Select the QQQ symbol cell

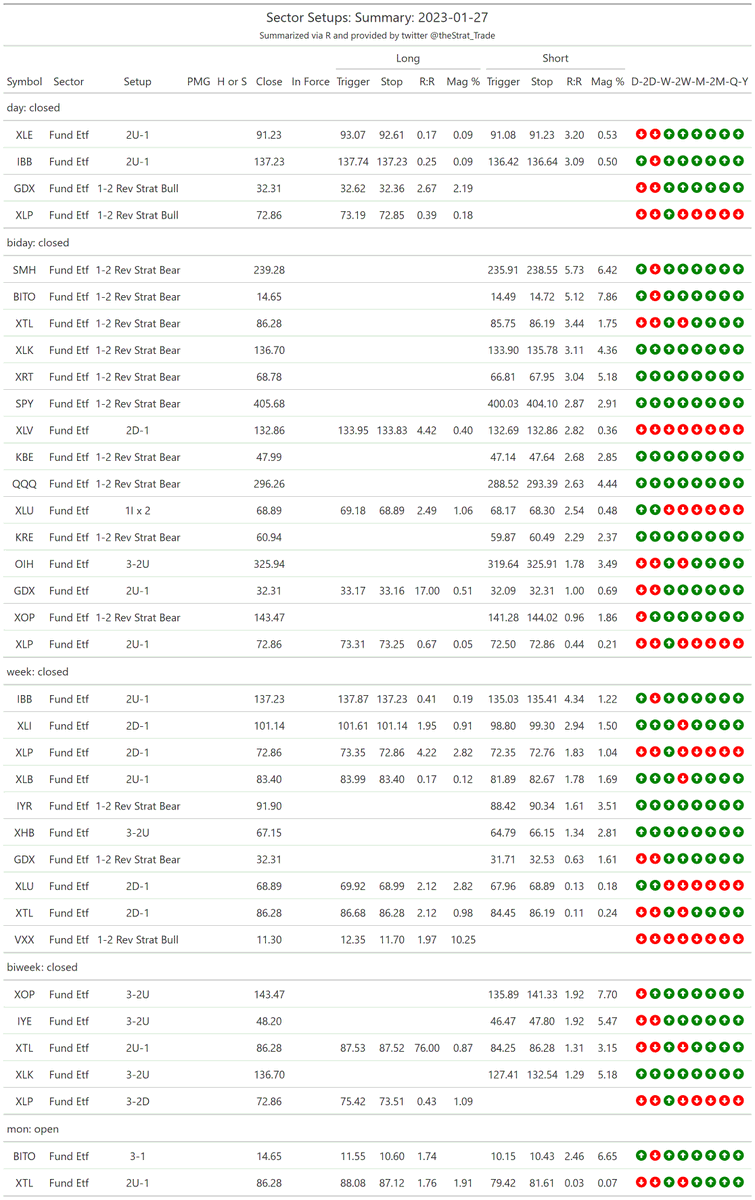(24, 484)
